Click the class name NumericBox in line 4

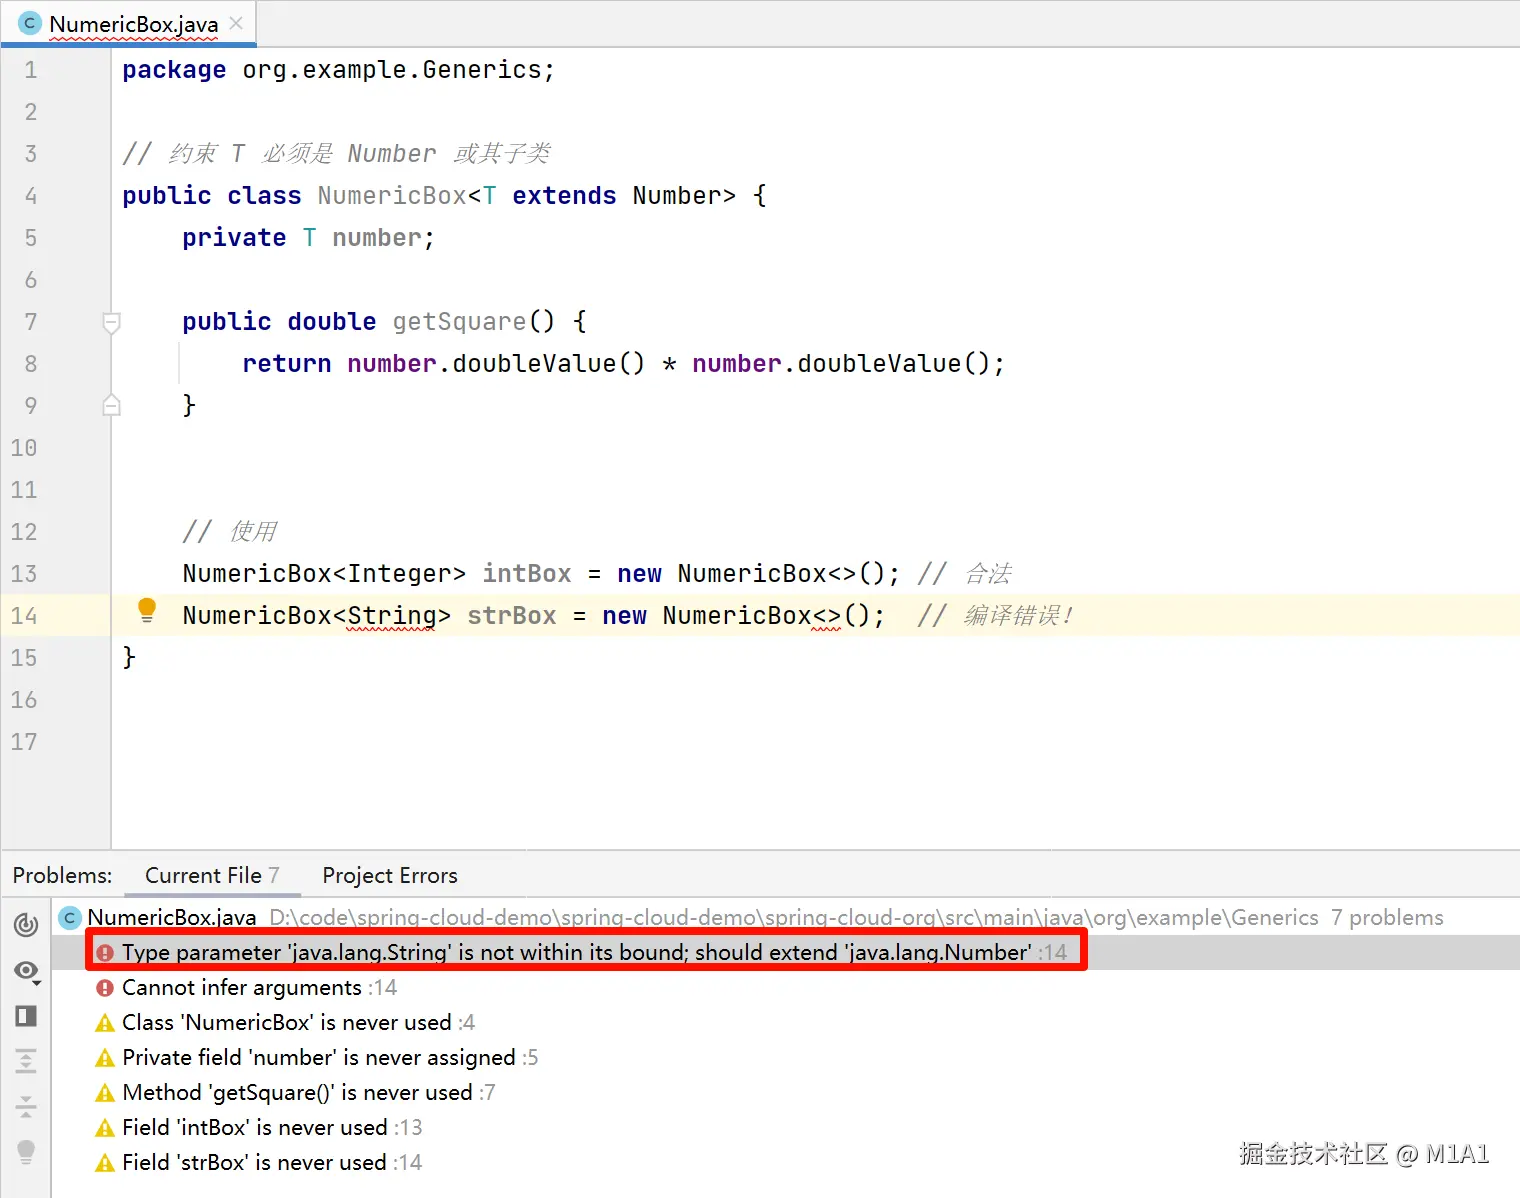(392, 196)
